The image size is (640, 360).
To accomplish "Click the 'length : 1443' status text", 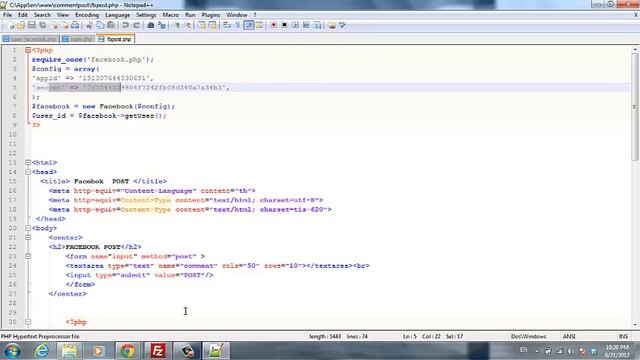I will click(x=325, y=336).
